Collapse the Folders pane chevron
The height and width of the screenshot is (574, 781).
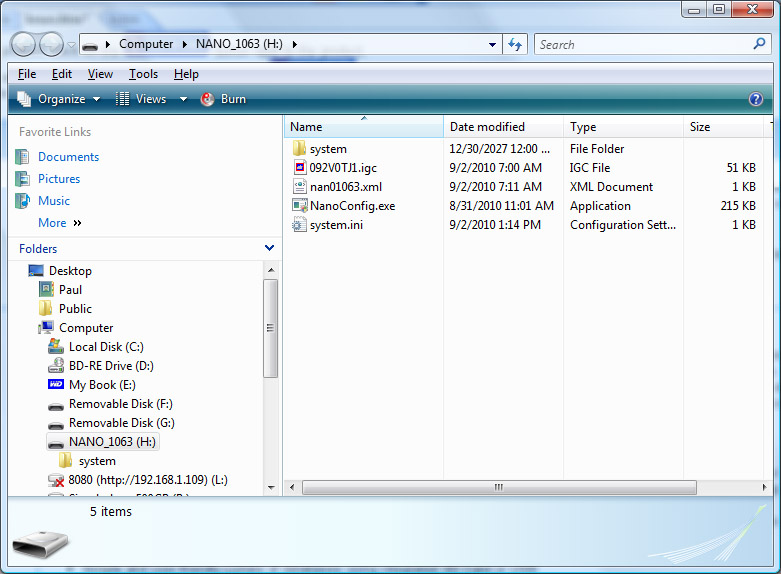click(x=269, y=248)
